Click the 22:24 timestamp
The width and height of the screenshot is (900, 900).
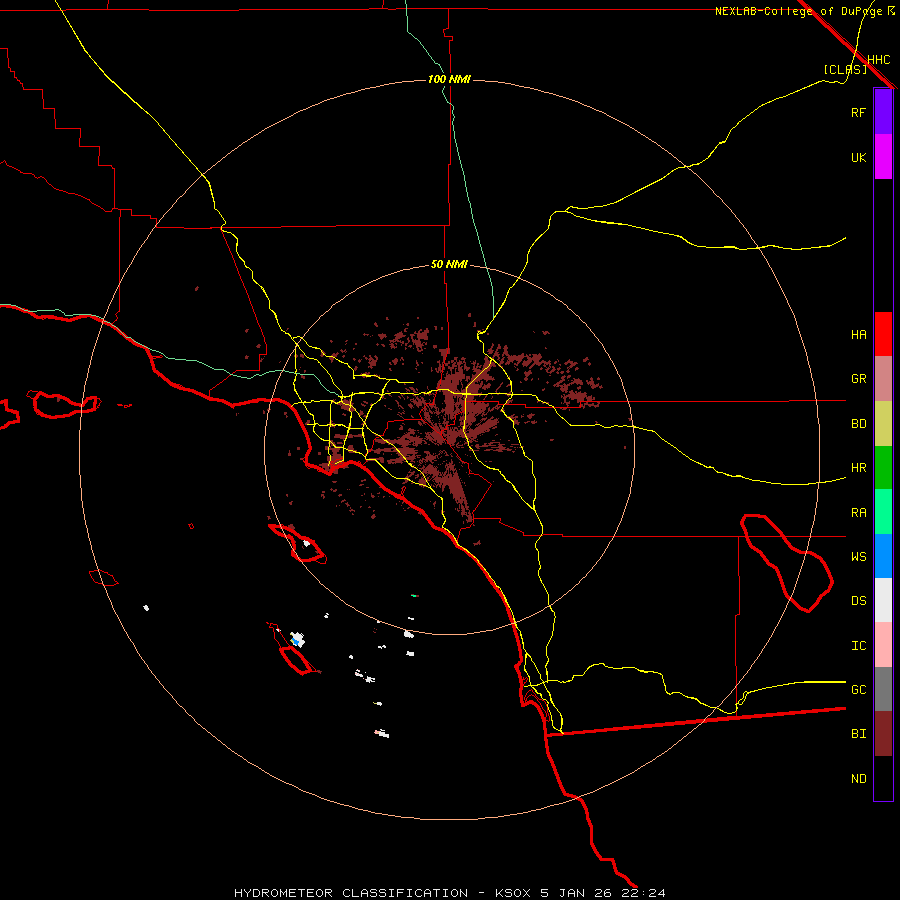(x=643, y=893)
